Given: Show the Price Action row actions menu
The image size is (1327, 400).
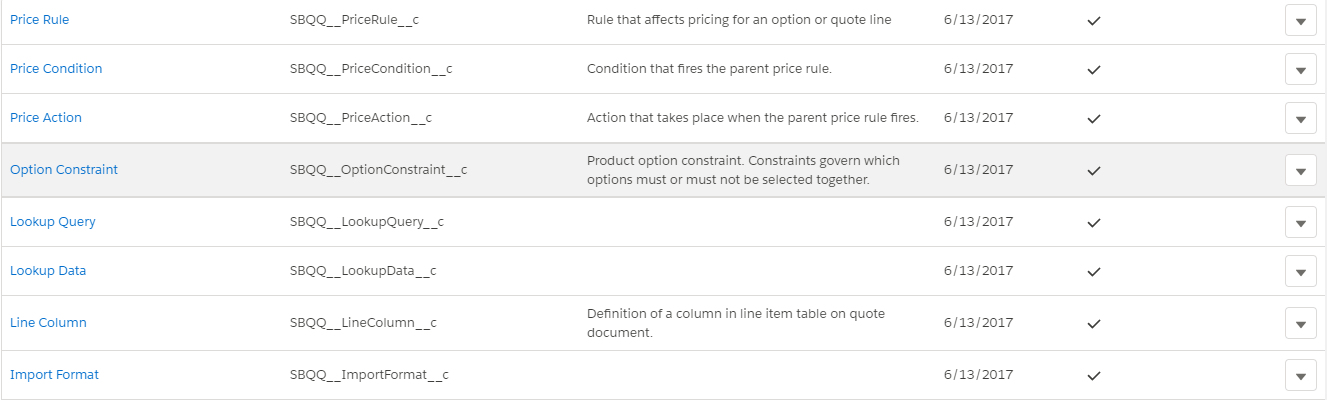Looking at the screenshot, I should (x=1300, y=118).
